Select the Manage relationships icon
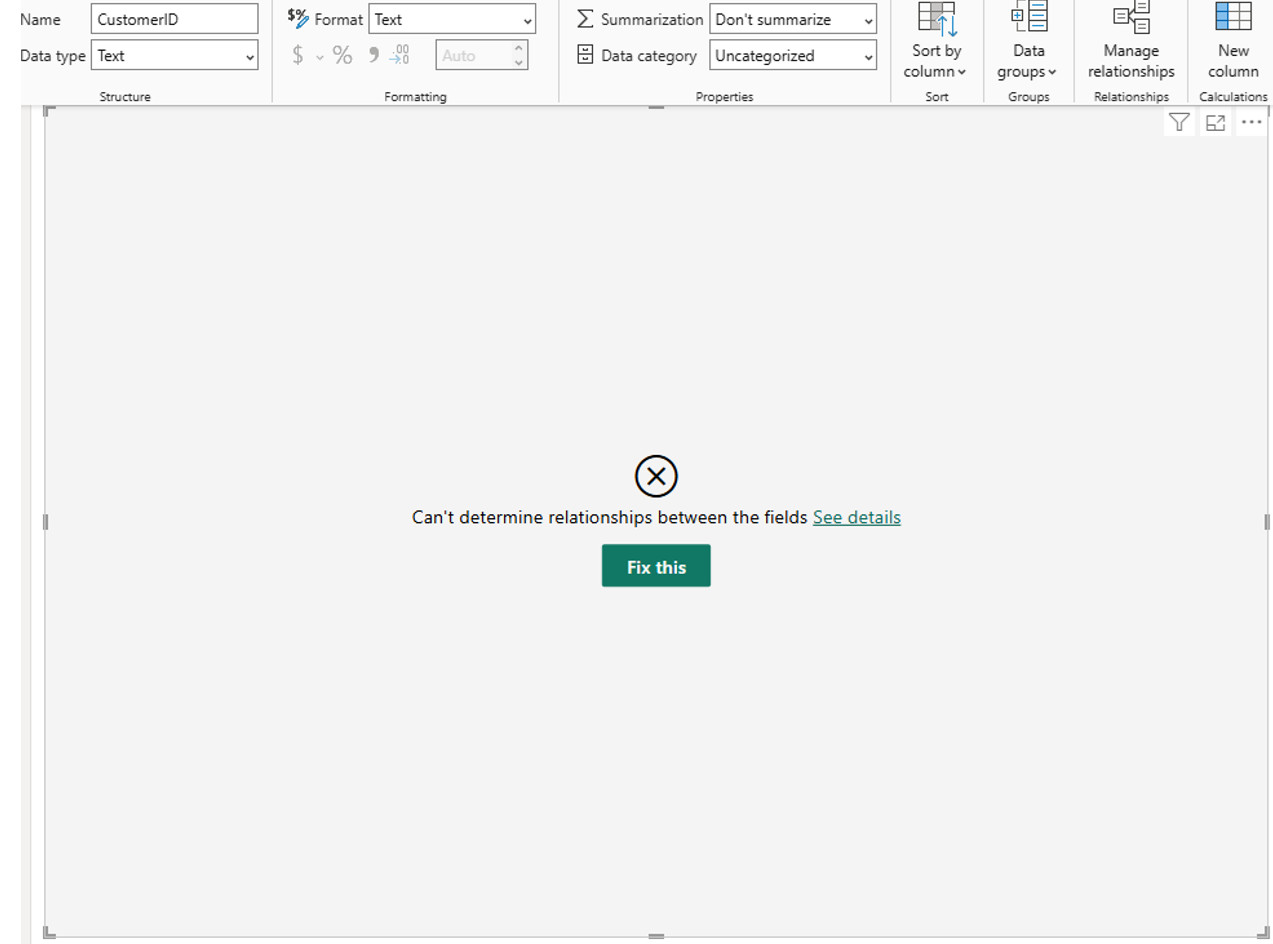 (x=1130, y=18)
